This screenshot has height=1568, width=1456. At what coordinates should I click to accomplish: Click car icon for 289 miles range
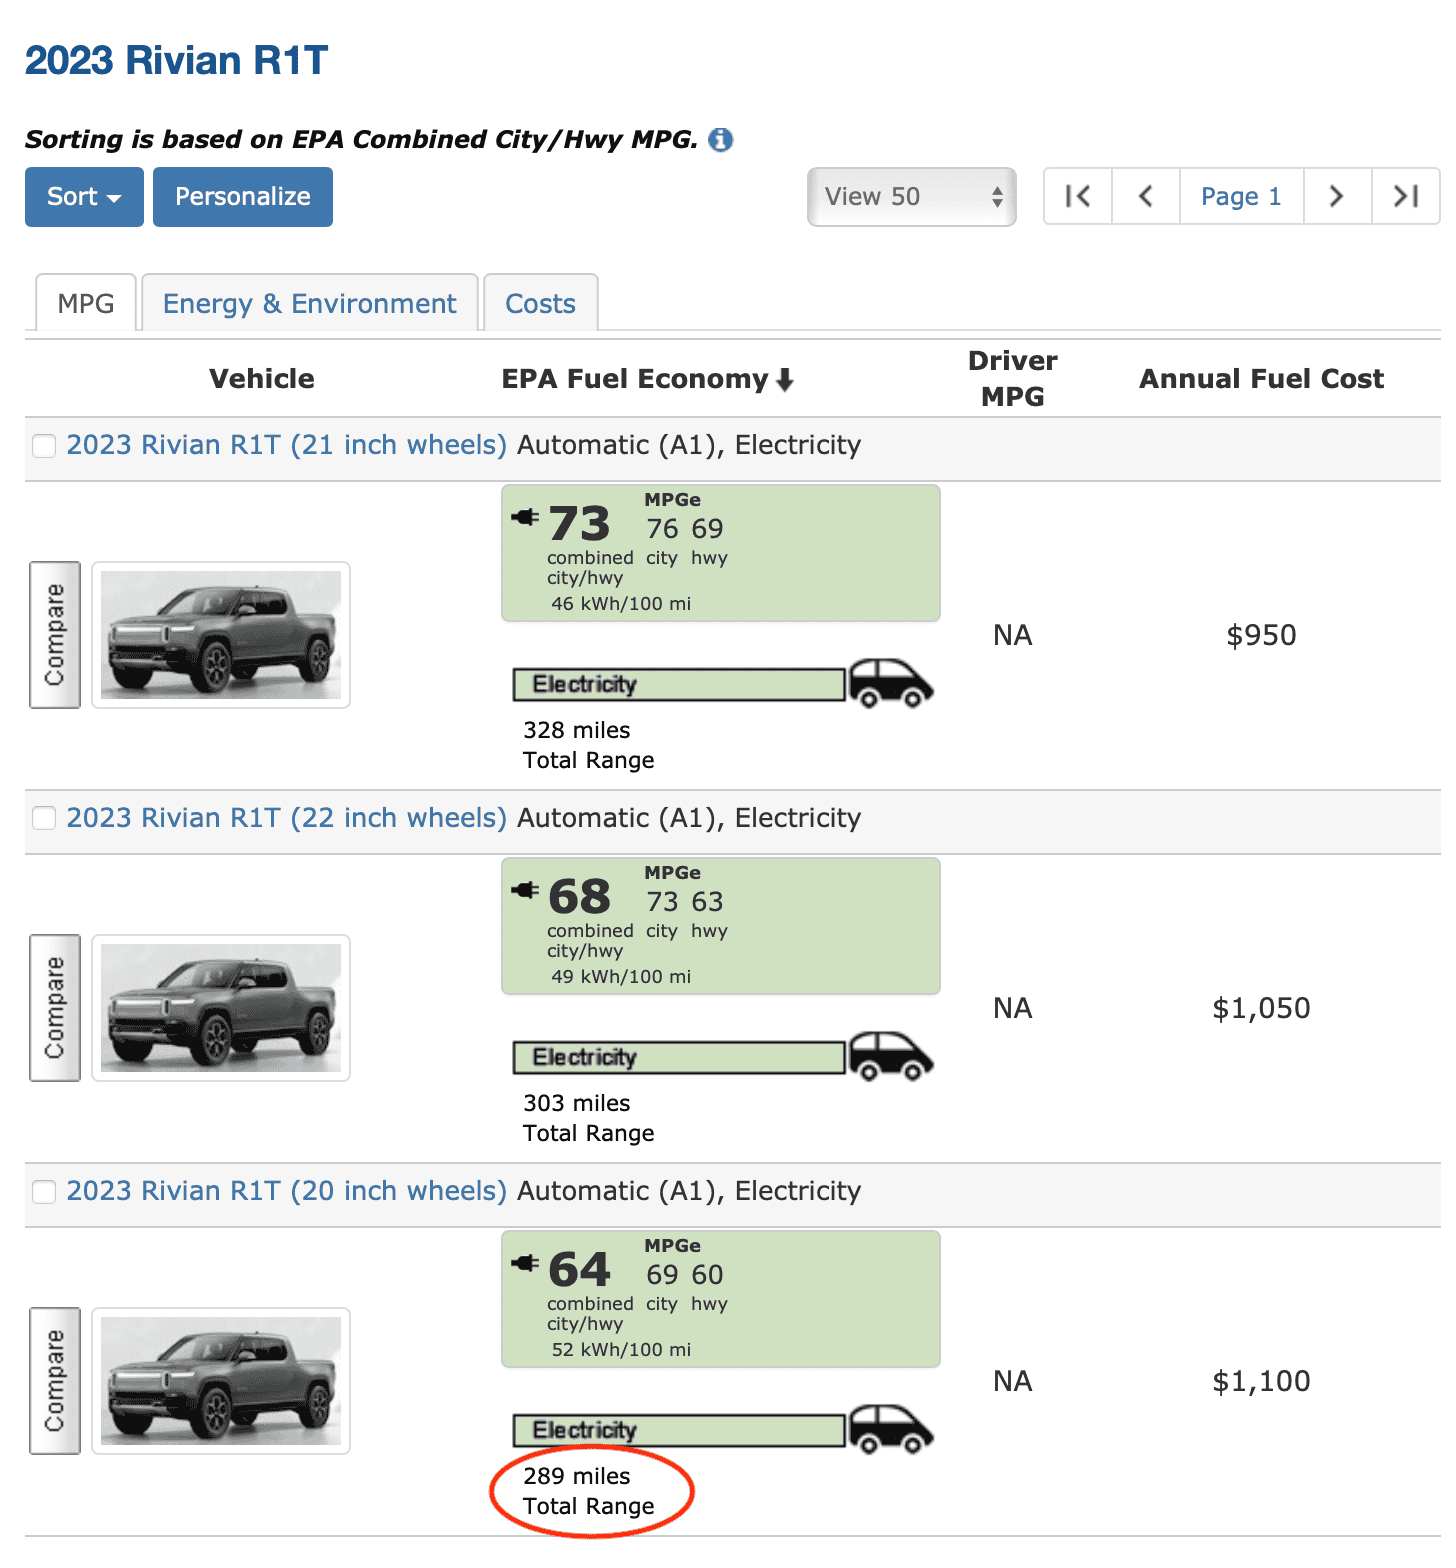(890, 1430)
